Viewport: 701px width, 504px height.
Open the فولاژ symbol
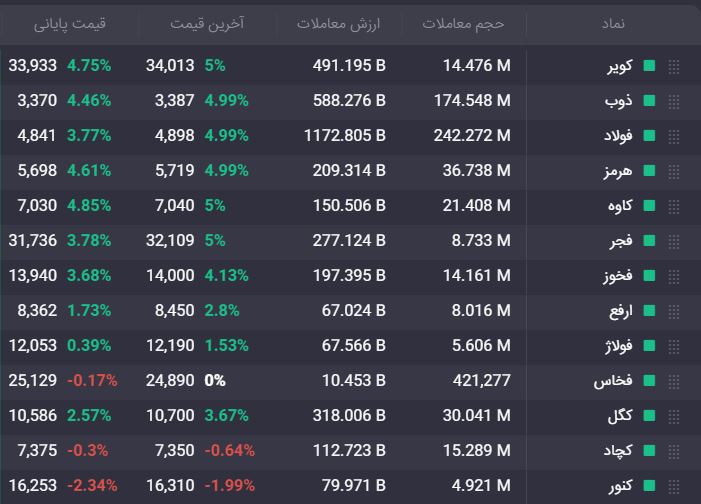tap(618, 346)
